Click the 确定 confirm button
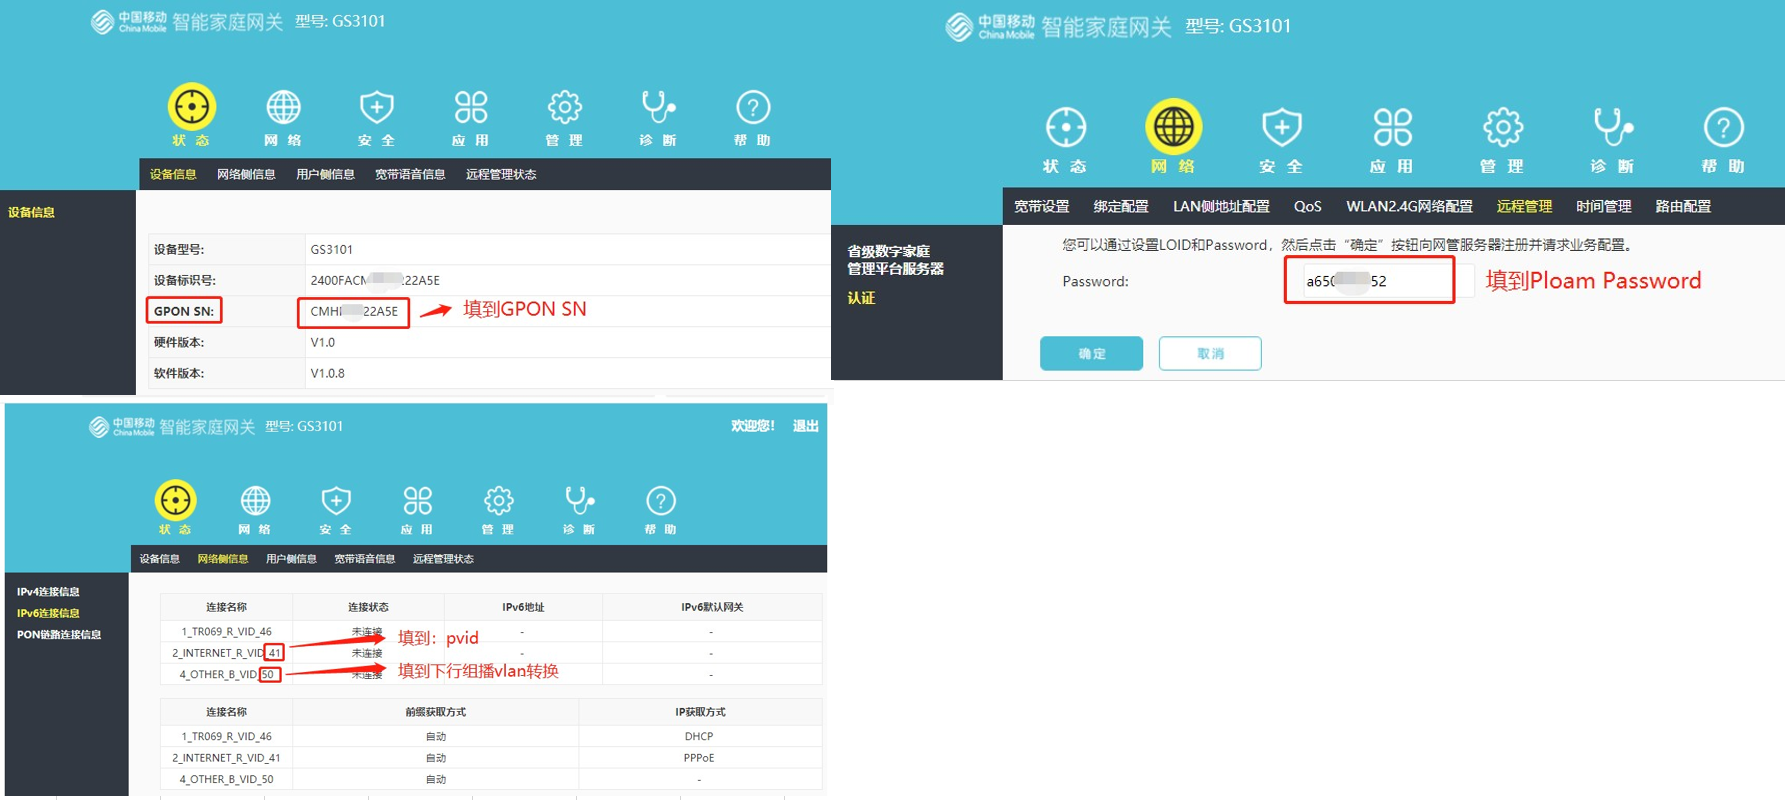This screenshot has height=800, width=1785. tap(1091, 353)
